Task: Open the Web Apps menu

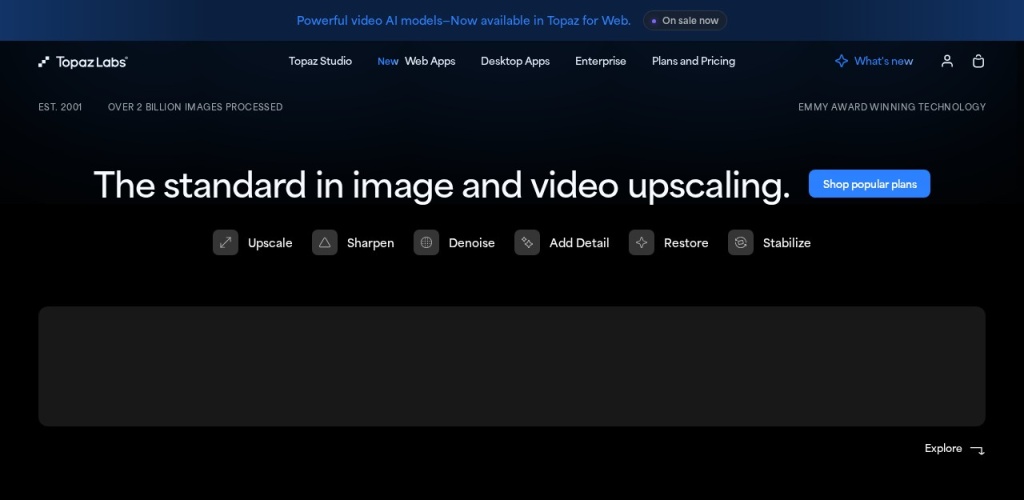Action: 430,61
